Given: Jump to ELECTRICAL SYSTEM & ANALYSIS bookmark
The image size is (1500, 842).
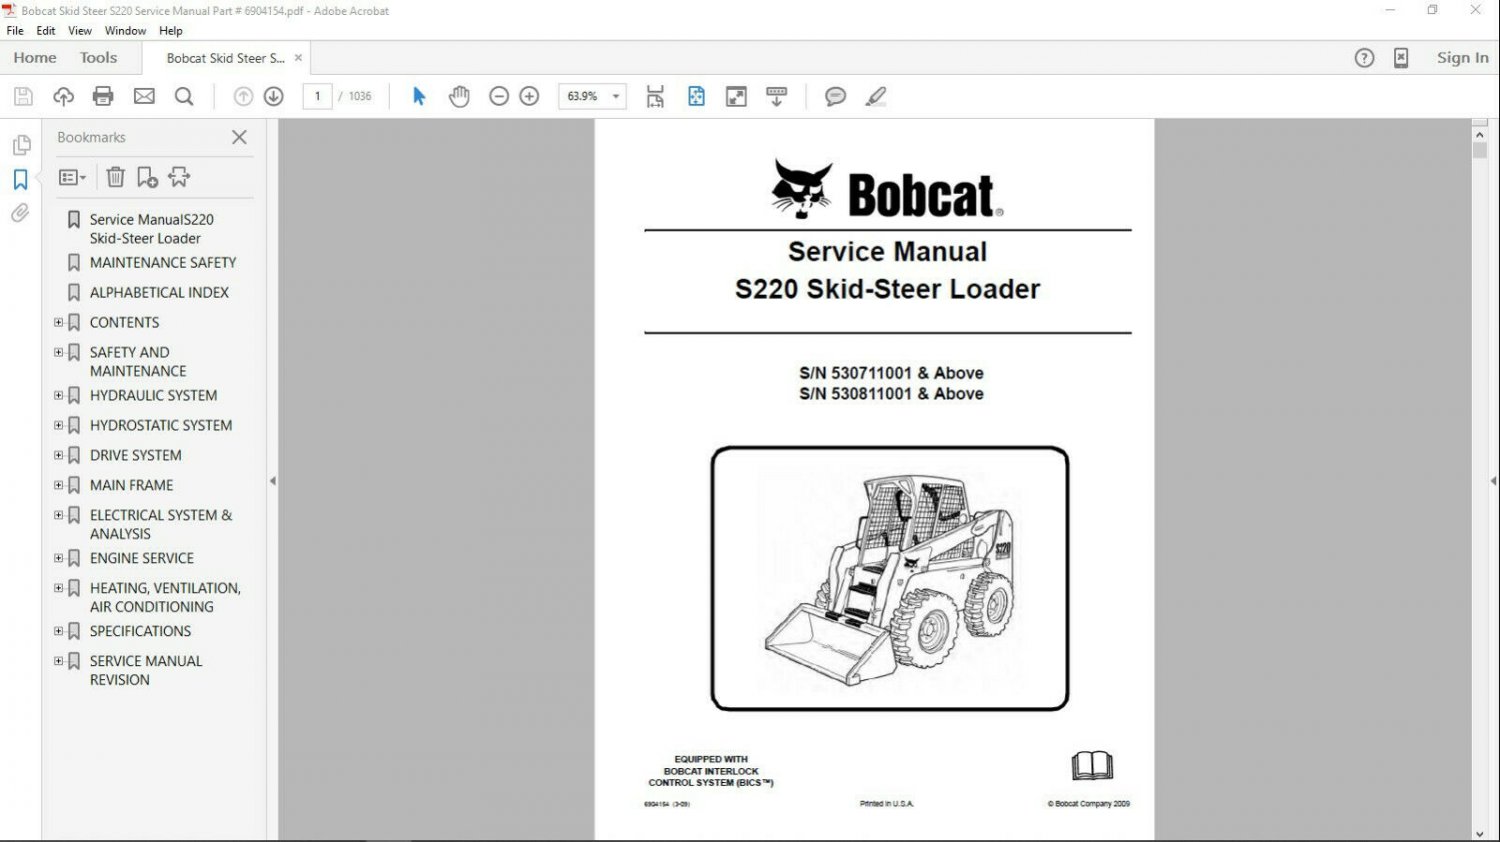Looking at the screenshot, I should (x=161, y=524).
